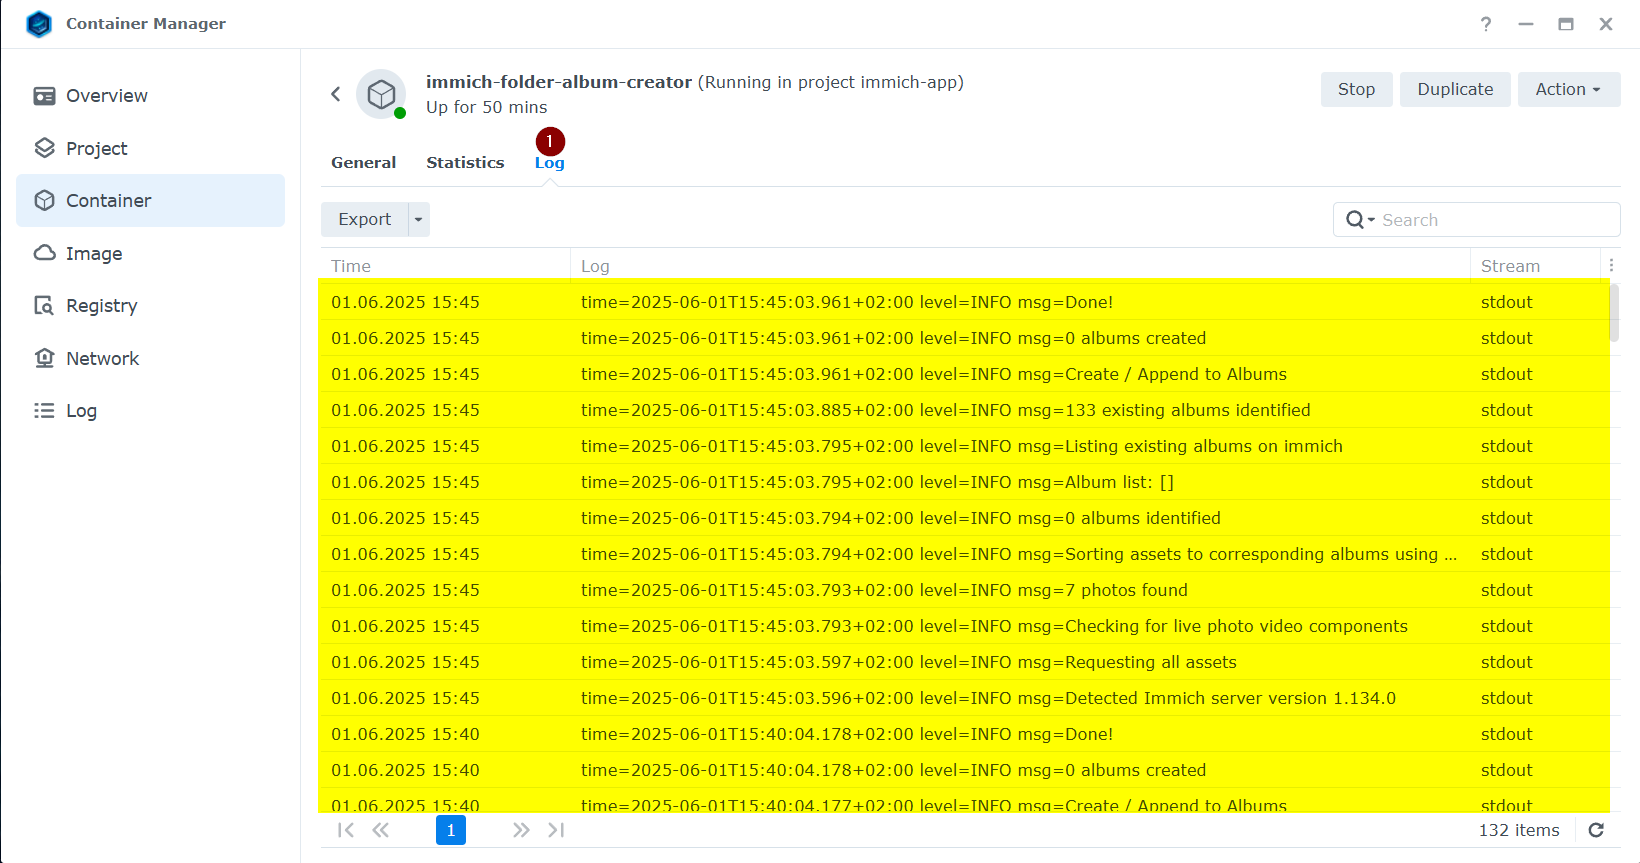
Task: Click the Container Manager app logo
Action: click(x=39, y=24)
